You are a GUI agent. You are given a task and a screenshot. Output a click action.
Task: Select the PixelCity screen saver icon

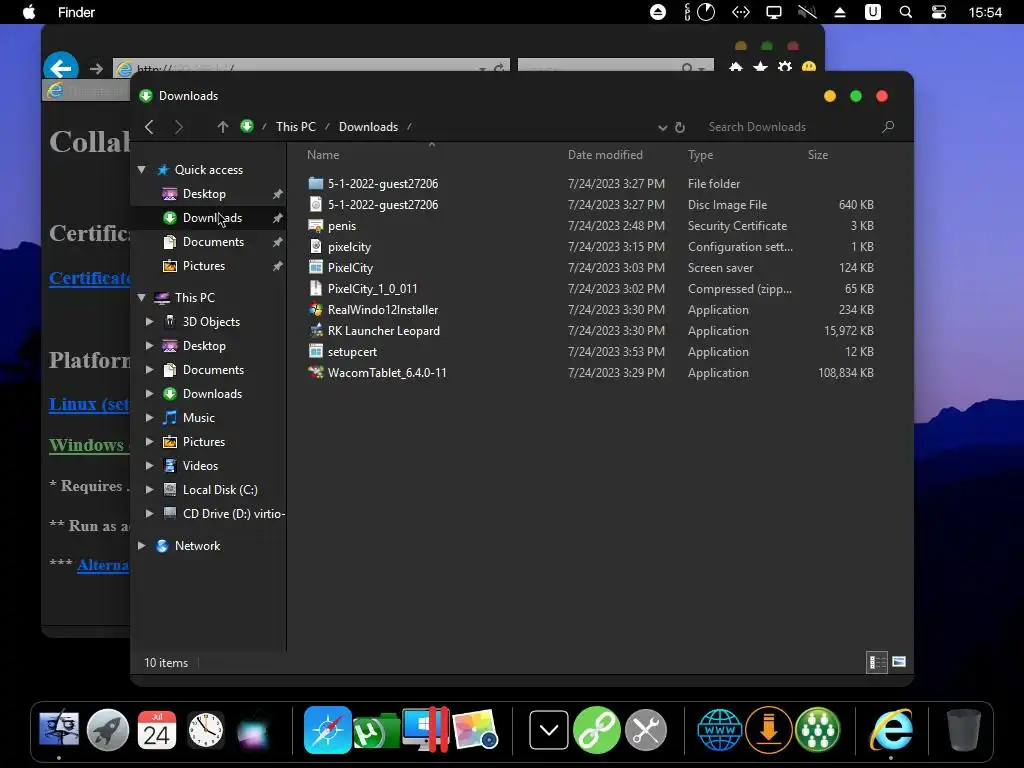click(315, 268)
